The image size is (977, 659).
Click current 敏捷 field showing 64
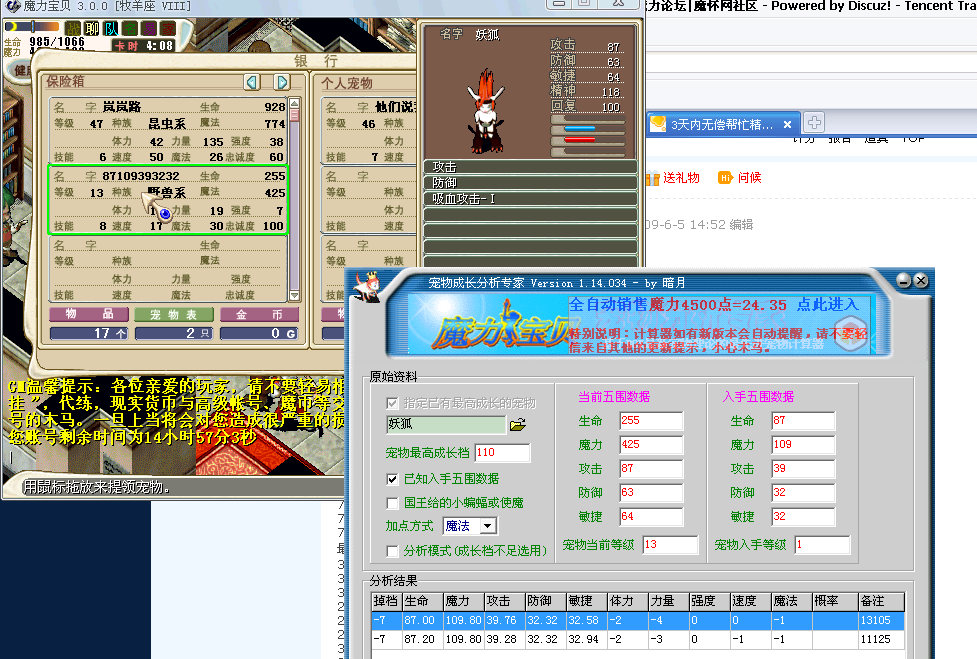click(x=651, y=517)
